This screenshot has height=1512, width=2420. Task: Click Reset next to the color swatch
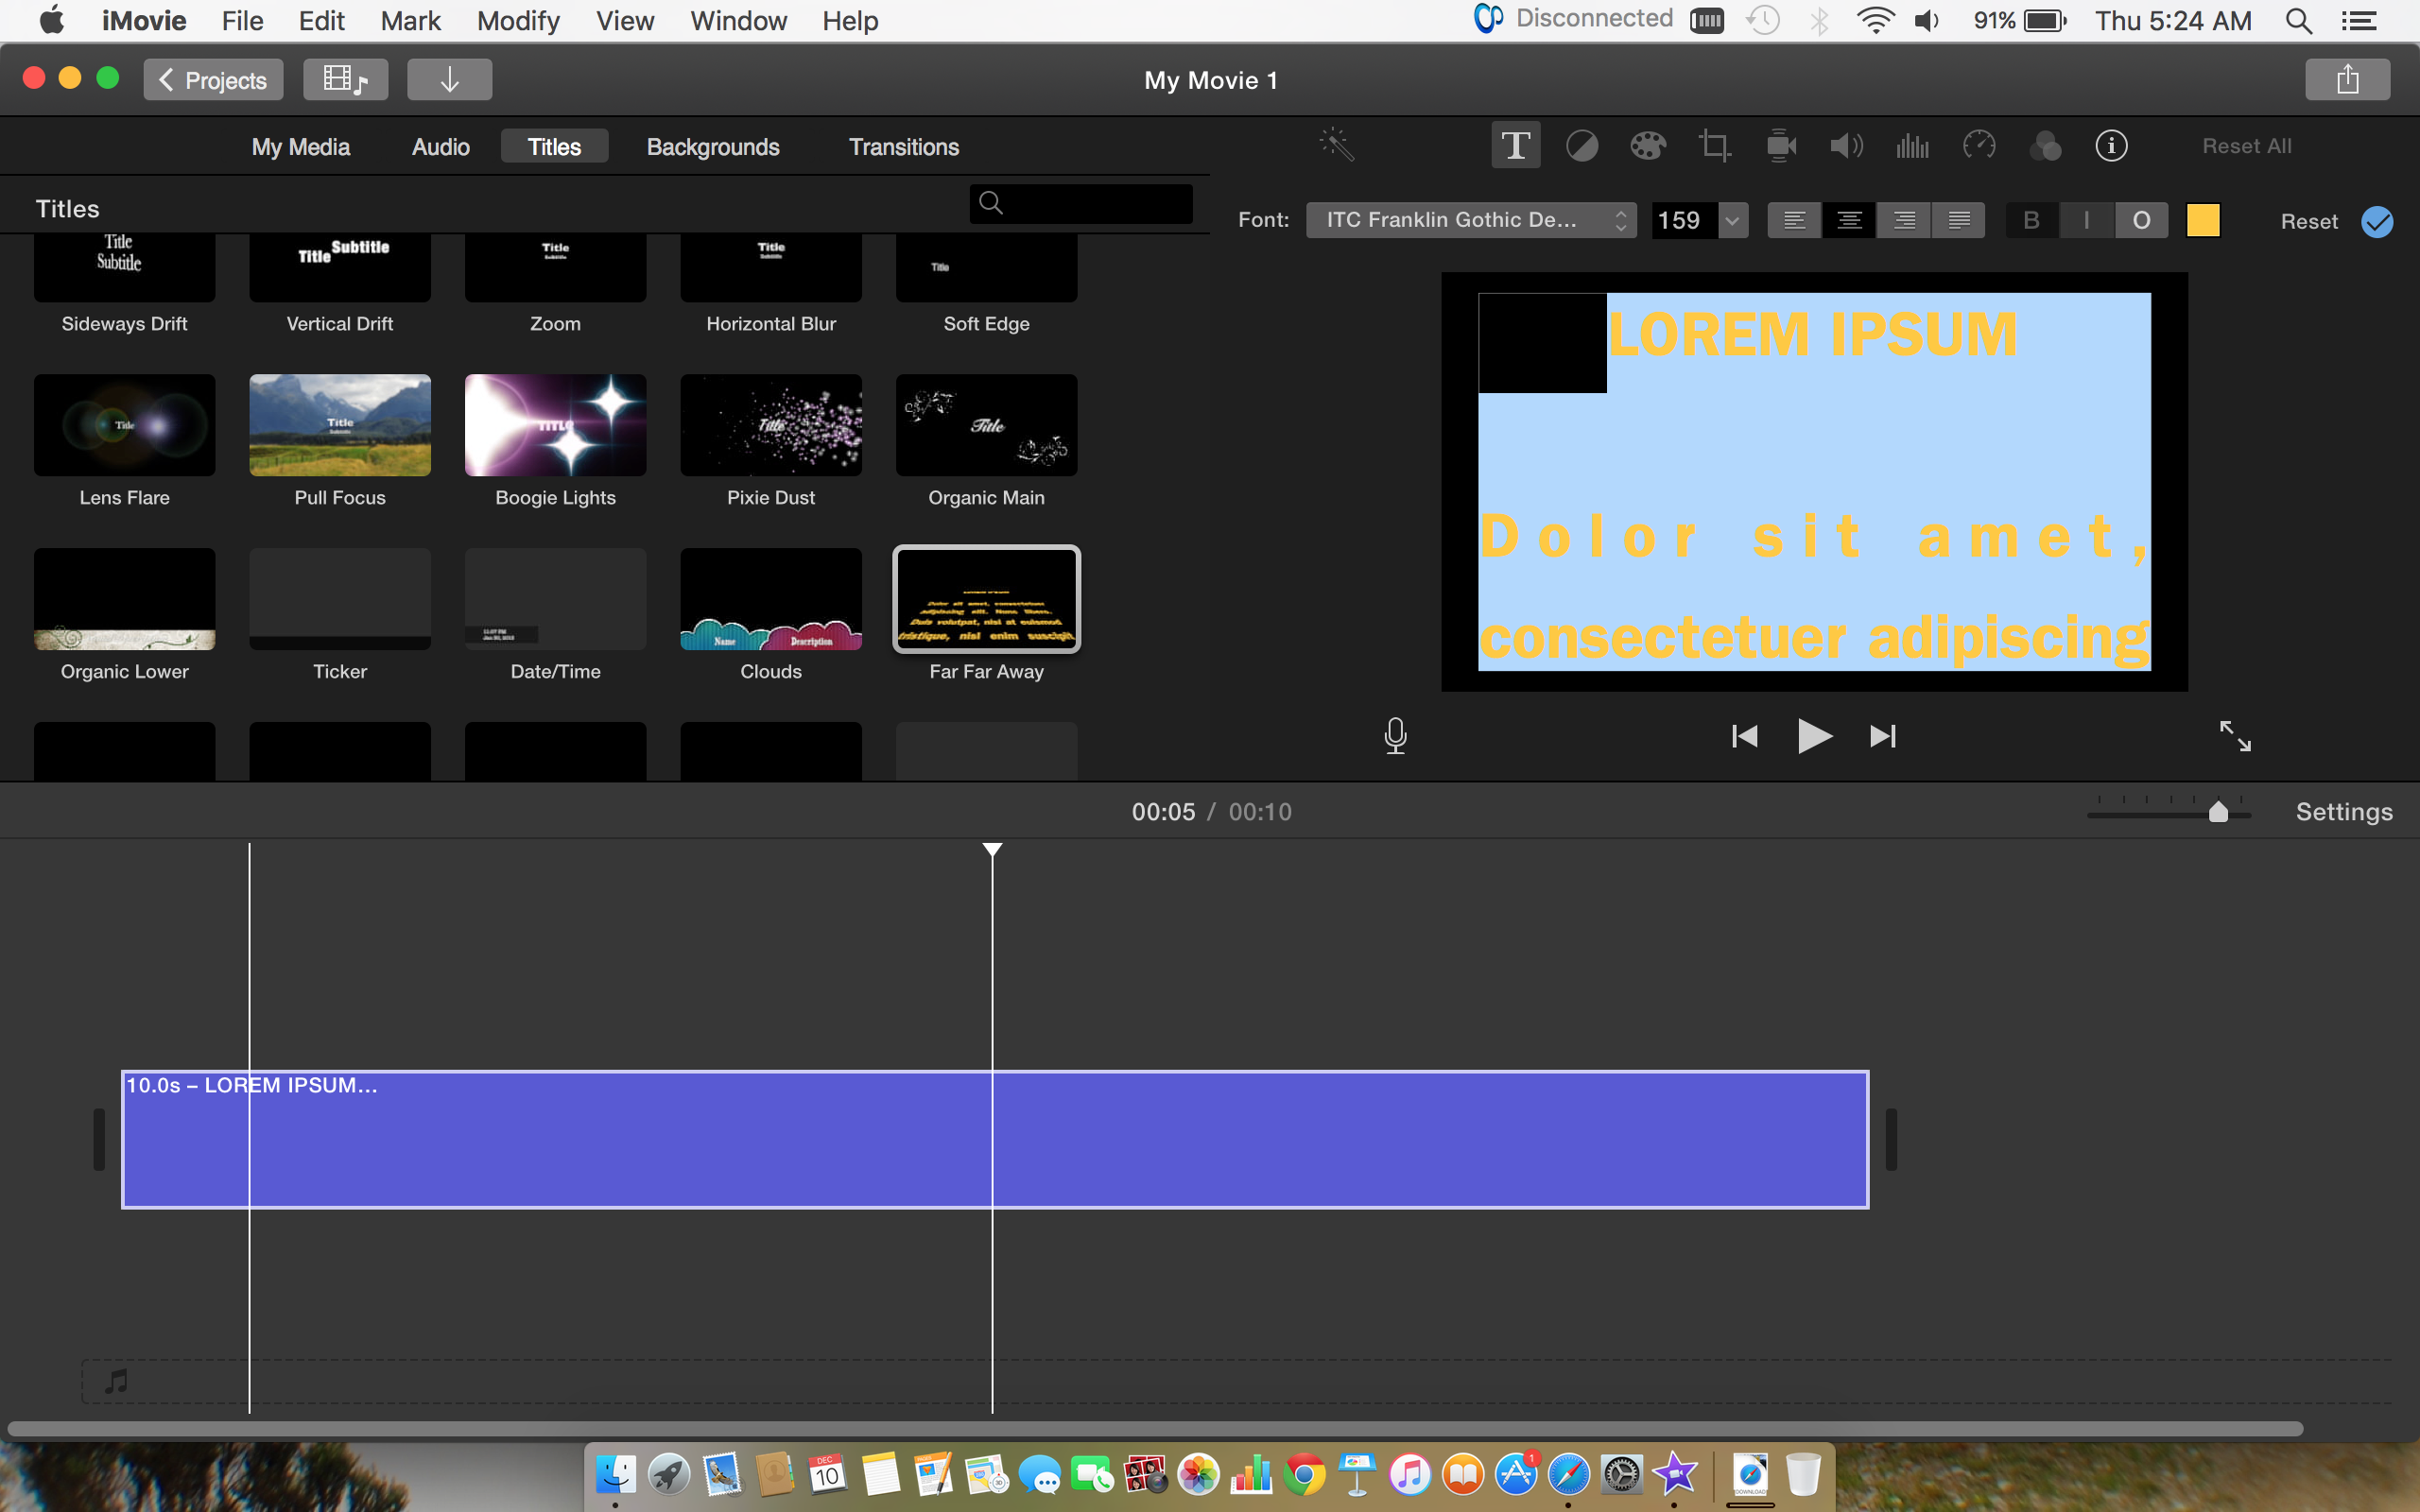coord(2308,221)
